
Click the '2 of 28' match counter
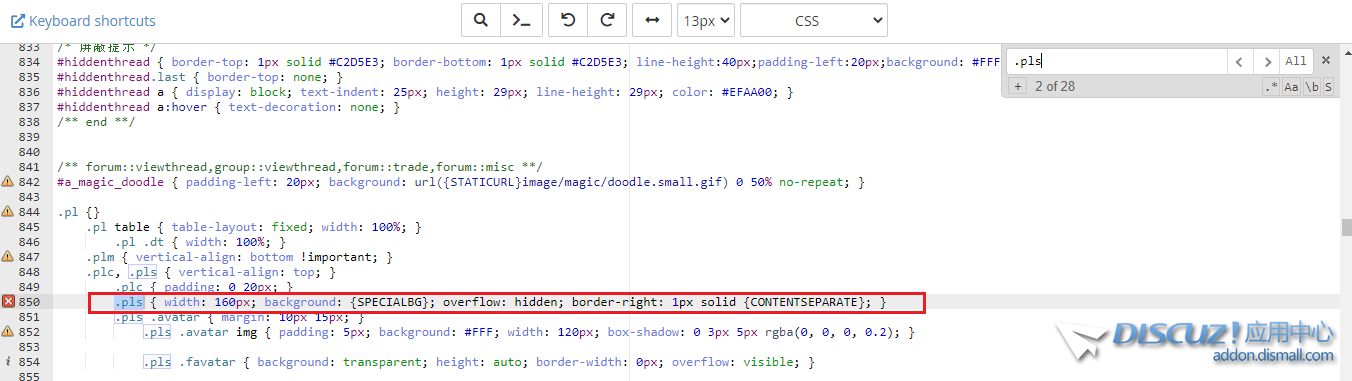click(1055, 87)
